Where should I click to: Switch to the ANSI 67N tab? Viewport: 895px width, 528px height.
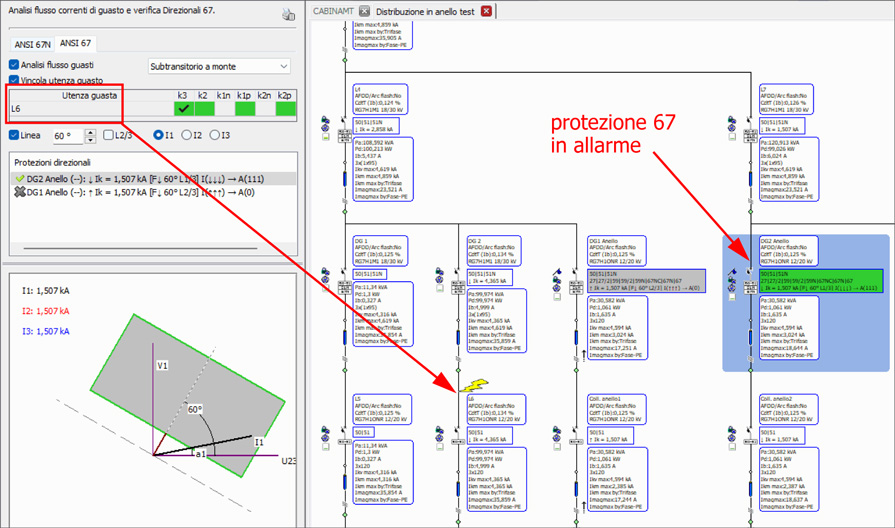click(33, 43)
